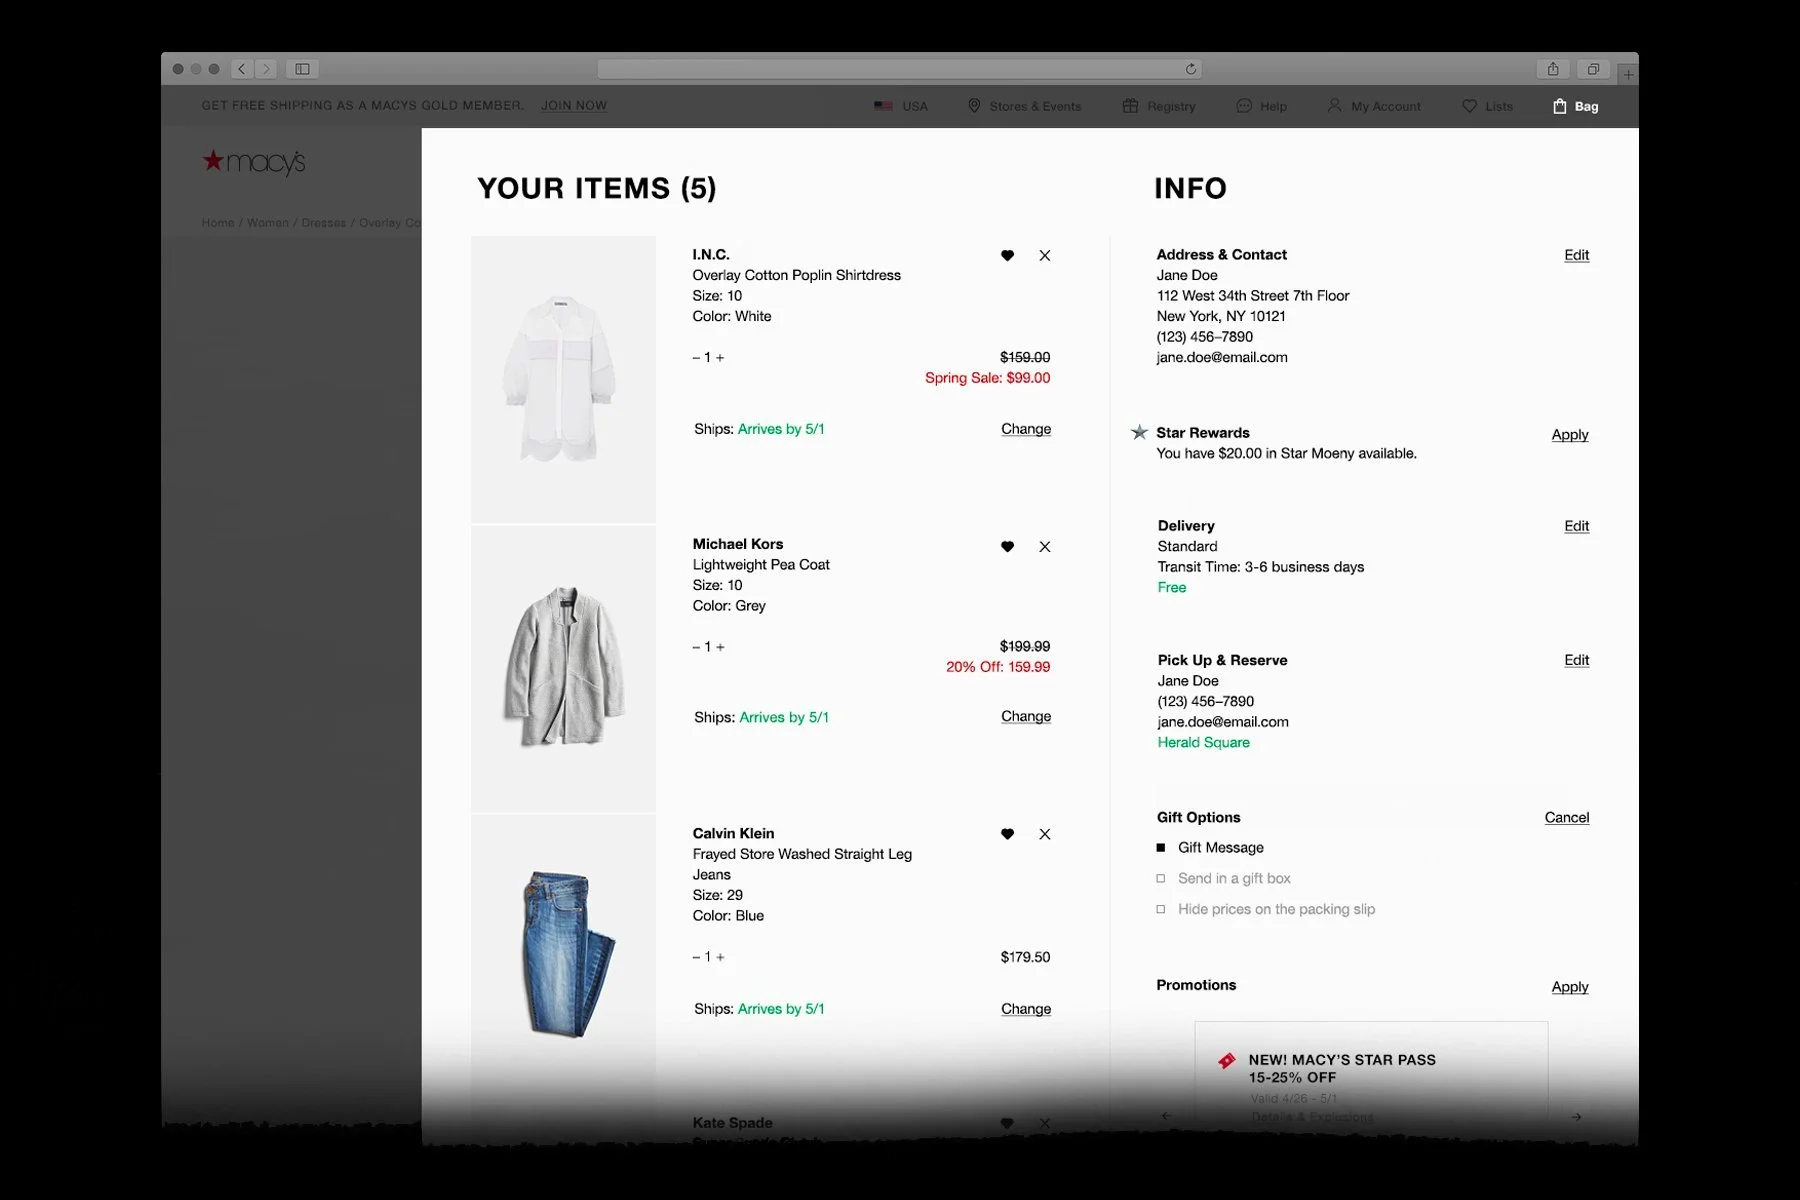Toggle Safari sidebar button
Image resolution: width=1800 pixels, height=1200 pixels.
(302, 69)
